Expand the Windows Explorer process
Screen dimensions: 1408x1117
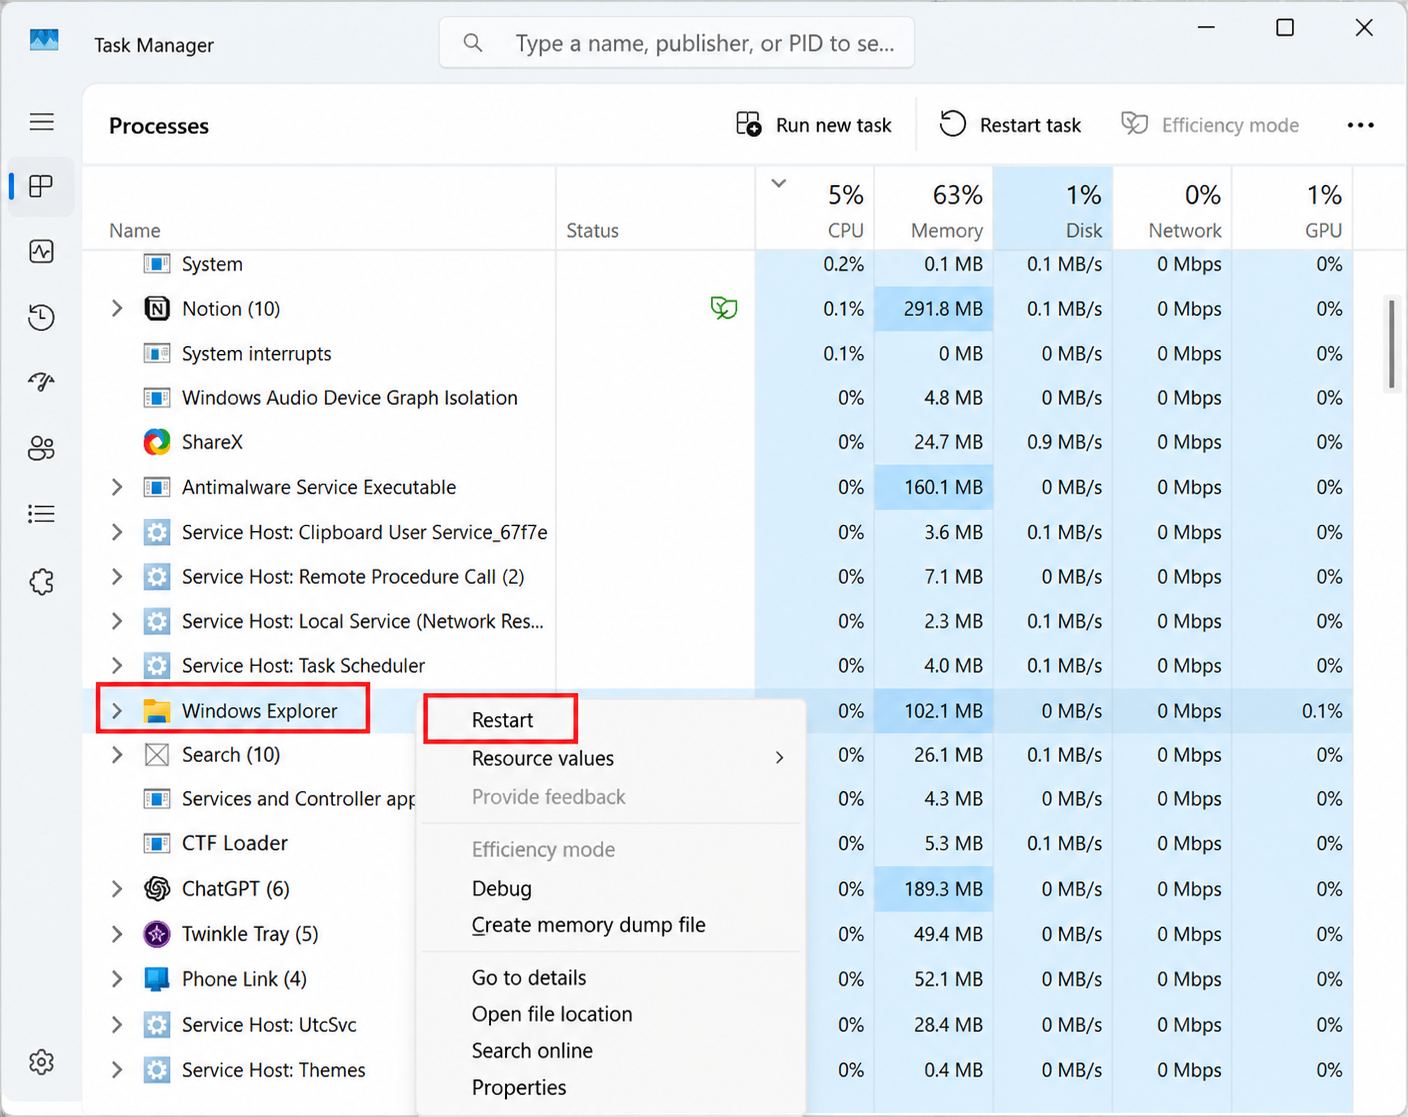(x=117, y=711)
